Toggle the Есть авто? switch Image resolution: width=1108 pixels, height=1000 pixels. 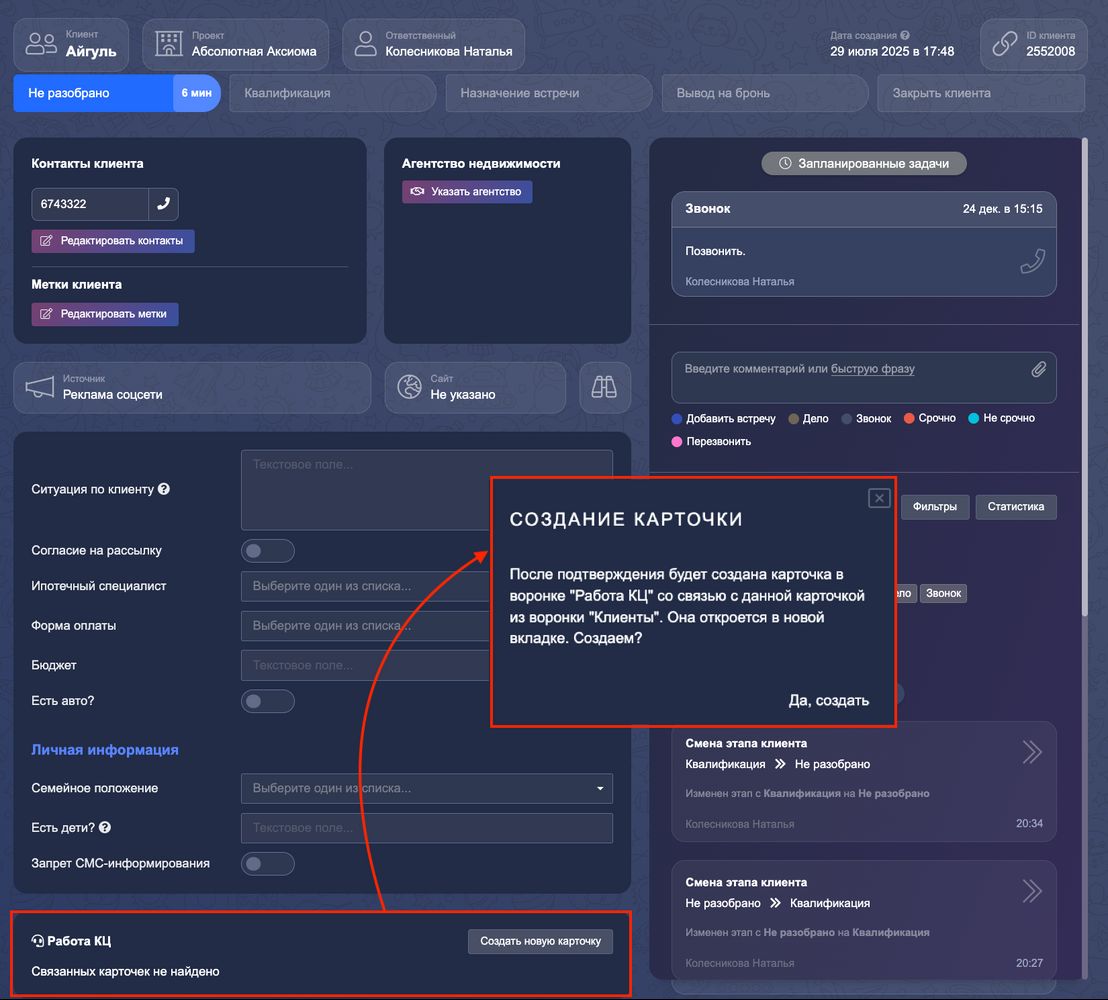[x=267, y=702]
